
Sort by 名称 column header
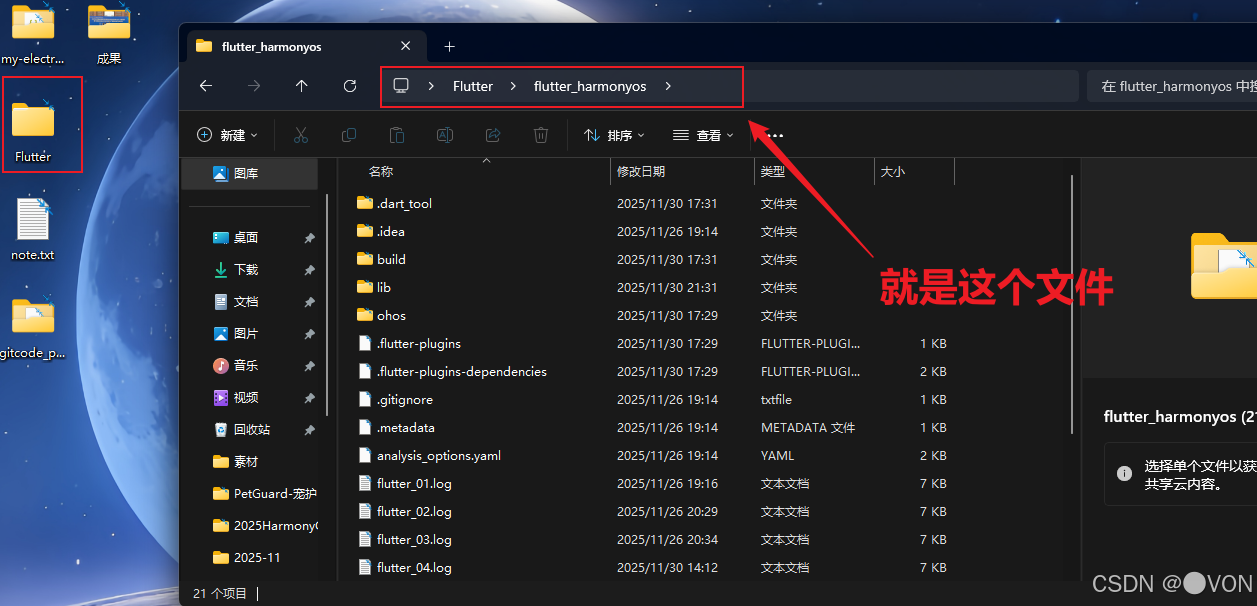pyautogui.click(x=381, y=172)
